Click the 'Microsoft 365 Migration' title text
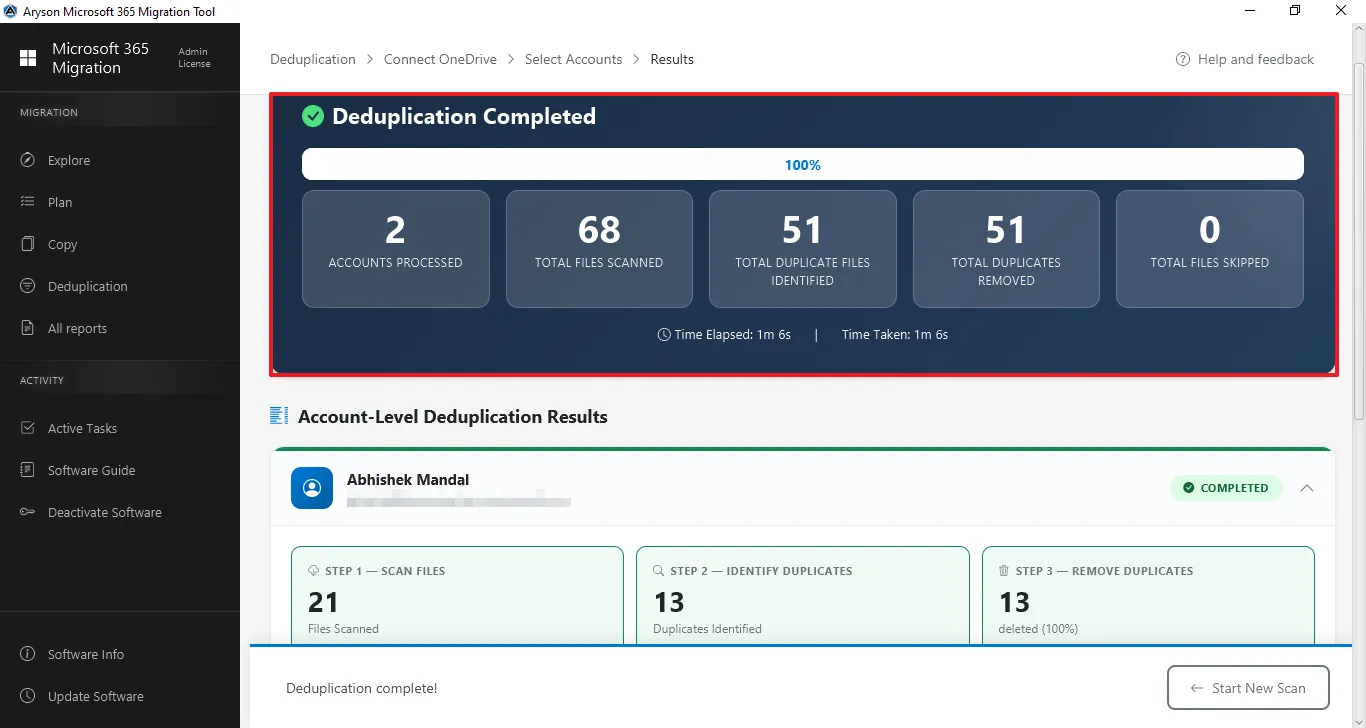 (x=100, y=58)
